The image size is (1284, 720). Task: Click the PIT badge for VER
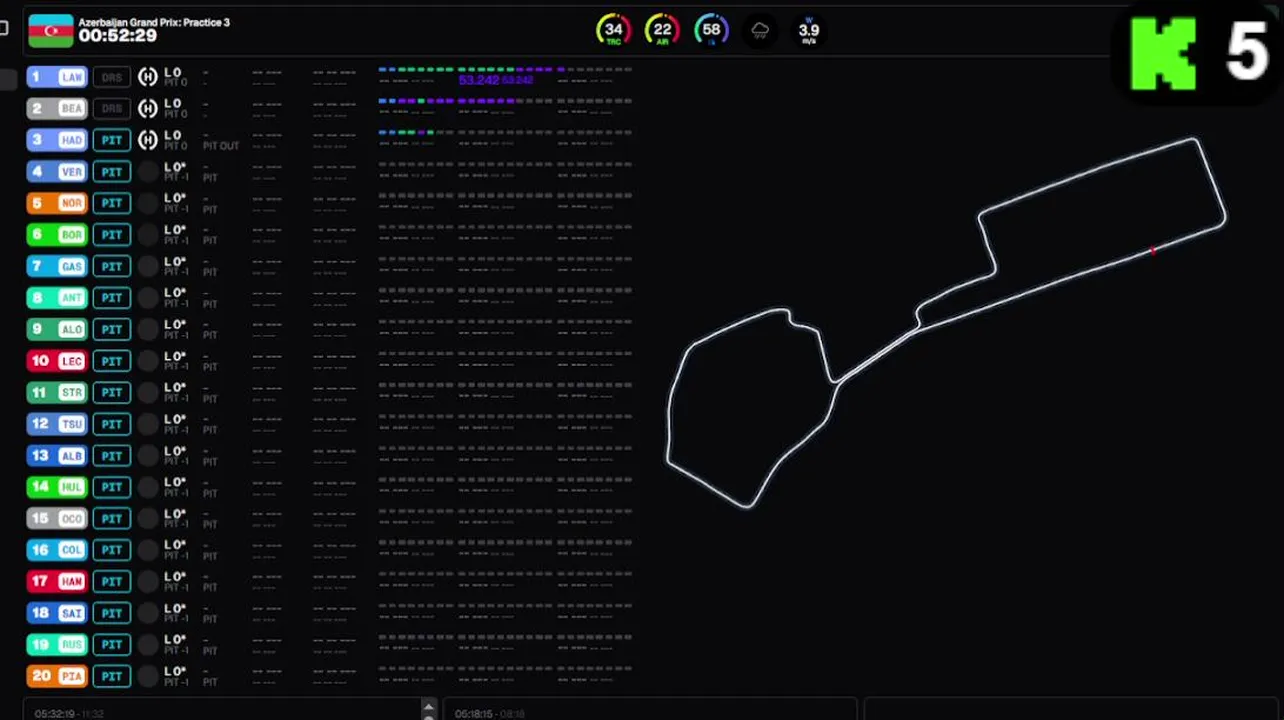click(112, 172)
